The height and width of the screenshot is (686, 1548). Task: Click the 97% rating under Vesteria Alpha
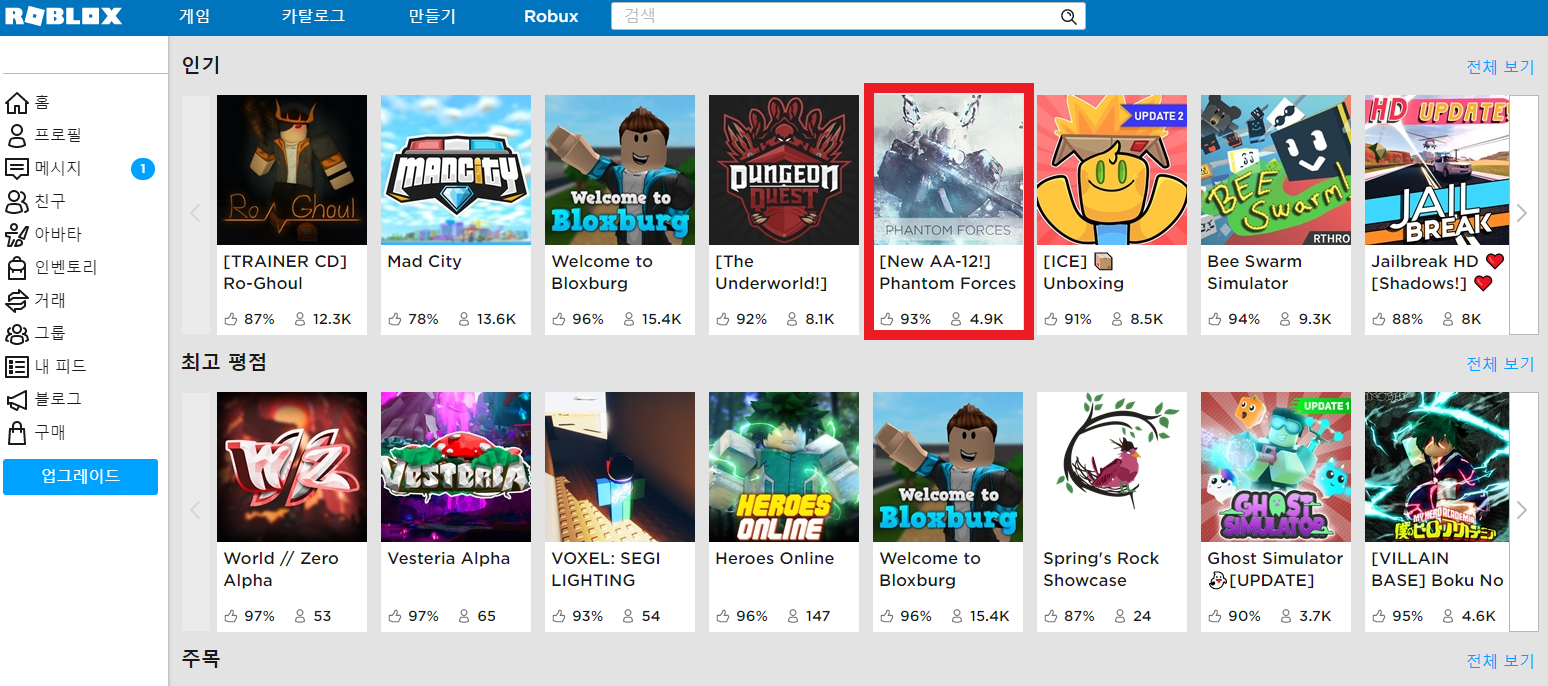[423, 616]
